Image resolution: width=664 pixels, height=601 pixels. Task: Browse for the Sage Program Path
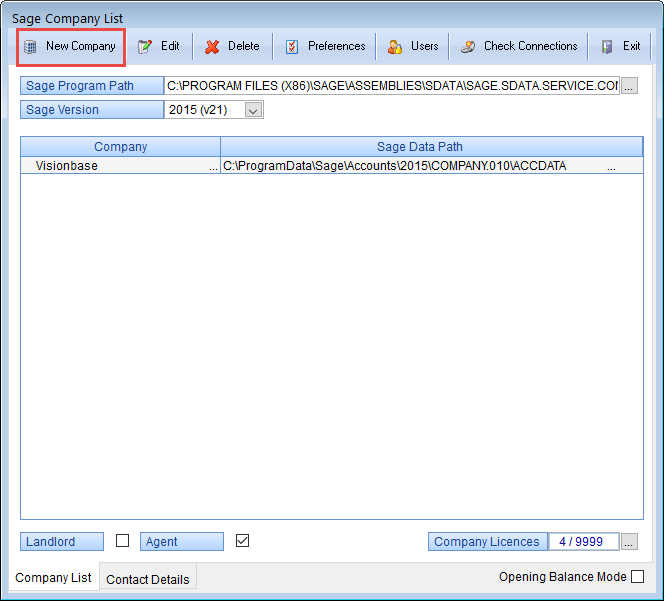tap(629, 86)
